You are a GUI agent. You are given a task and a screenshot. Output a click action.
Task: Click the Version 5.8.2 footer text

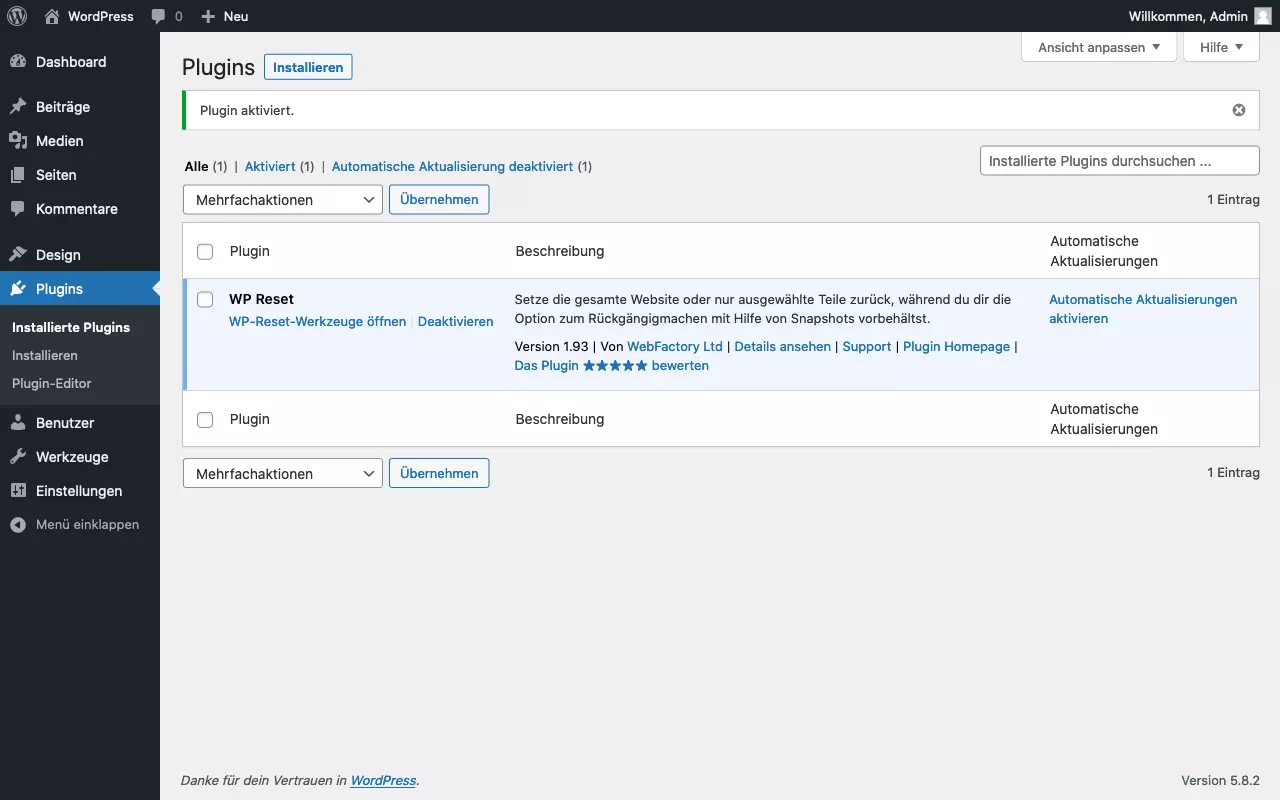coord(1220,781)
